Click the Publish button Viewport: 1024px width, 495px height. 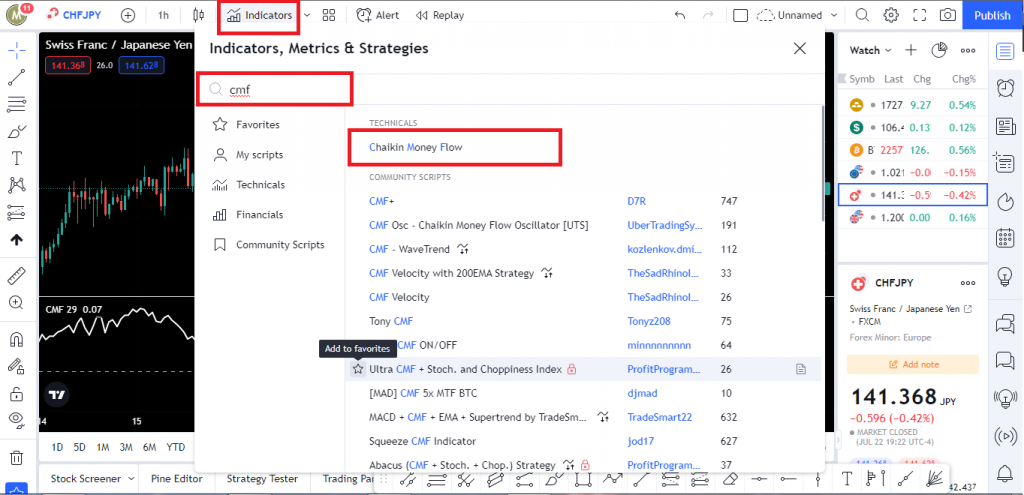coord(992,15)
